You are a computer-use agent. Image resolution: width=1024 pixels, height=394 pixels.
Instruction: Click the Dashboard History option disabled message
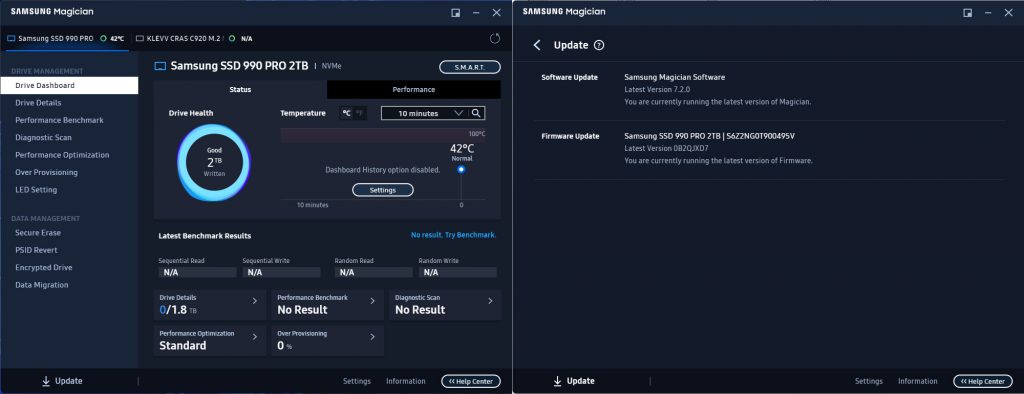pos(383,170)
